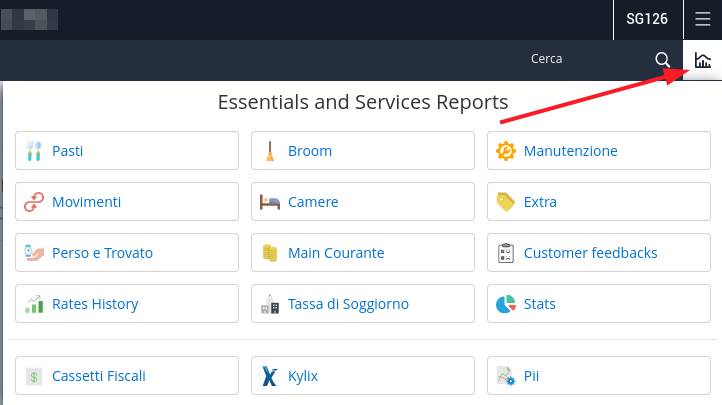The width and height of the screenshot is (722, 405).
Task: Open the Stats report
Action: coord(599,304)
